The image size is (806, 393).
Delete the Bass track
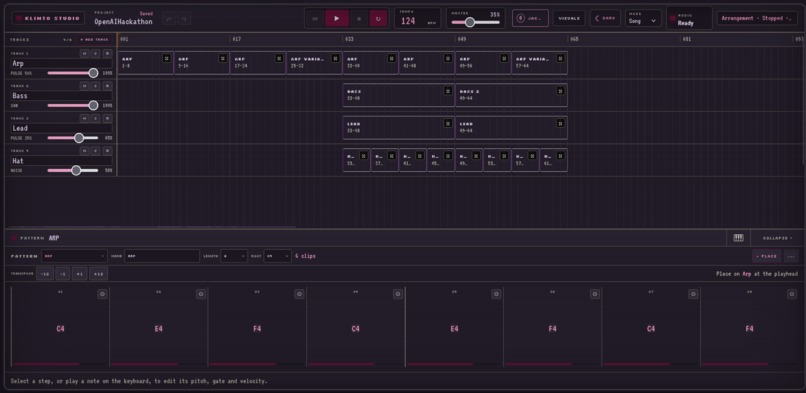click(x=107, y=86)
